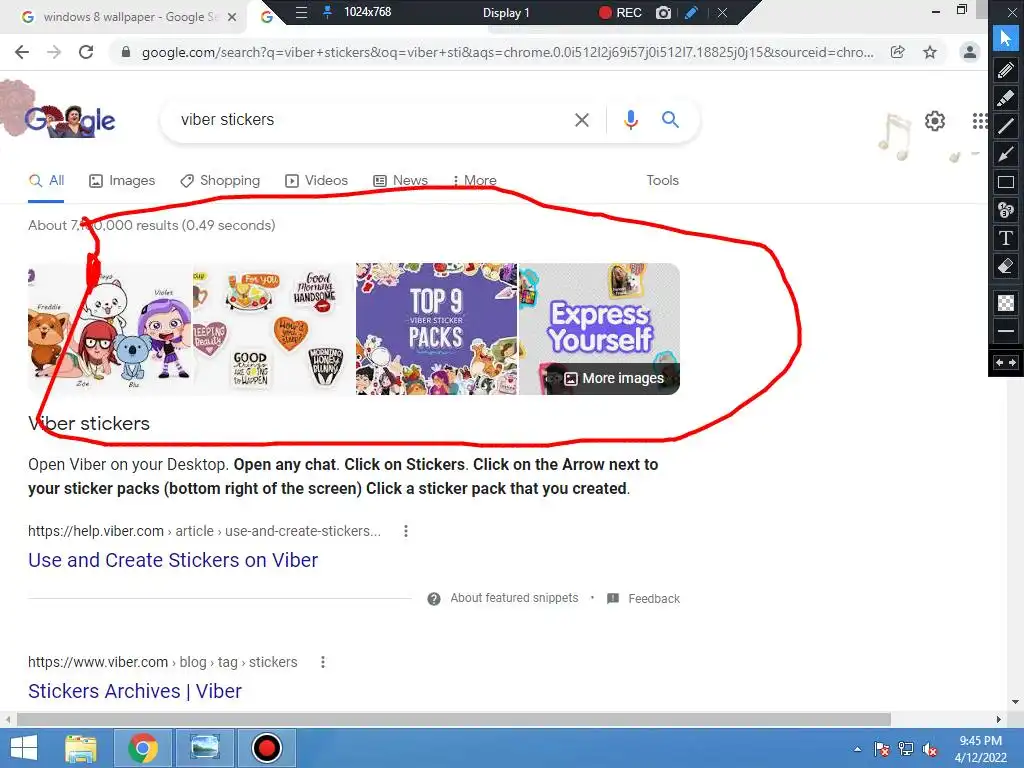Click the Google doodle logo
This screenshot has width=1024, height=768.
[70, 120]
